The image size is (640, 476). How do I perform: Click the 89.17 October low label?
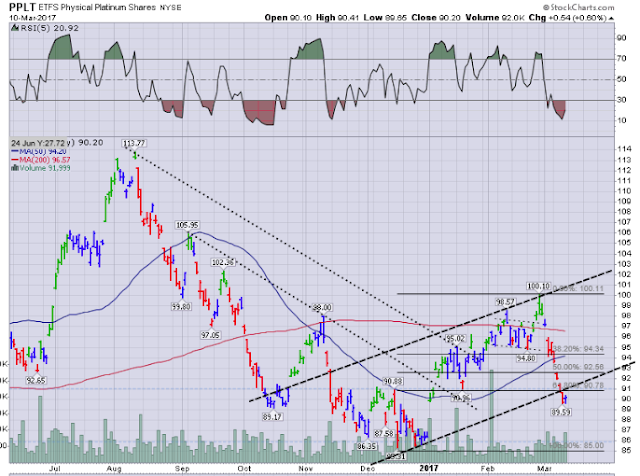tap(272, 417)
